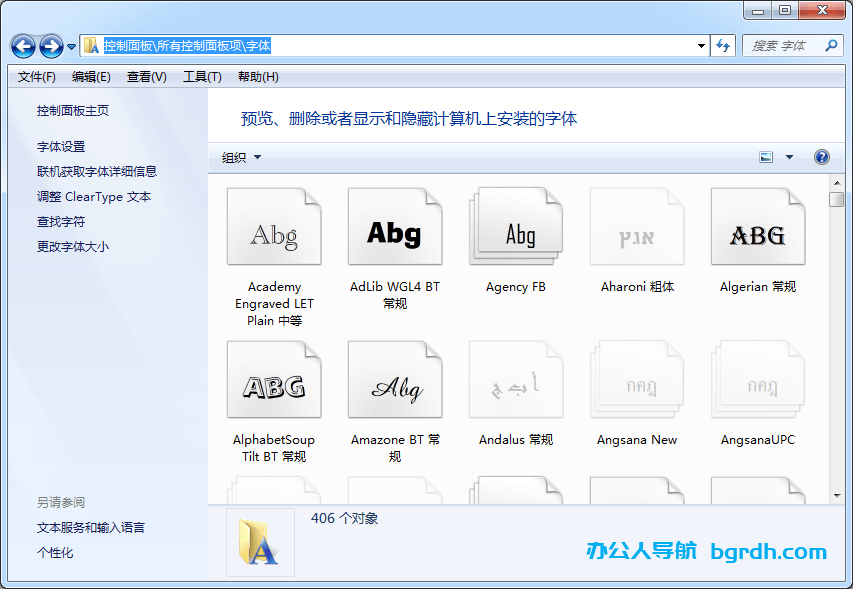853x589 pixels.
Task: Open the 查看 menu
Action: (x=146, y=76)
